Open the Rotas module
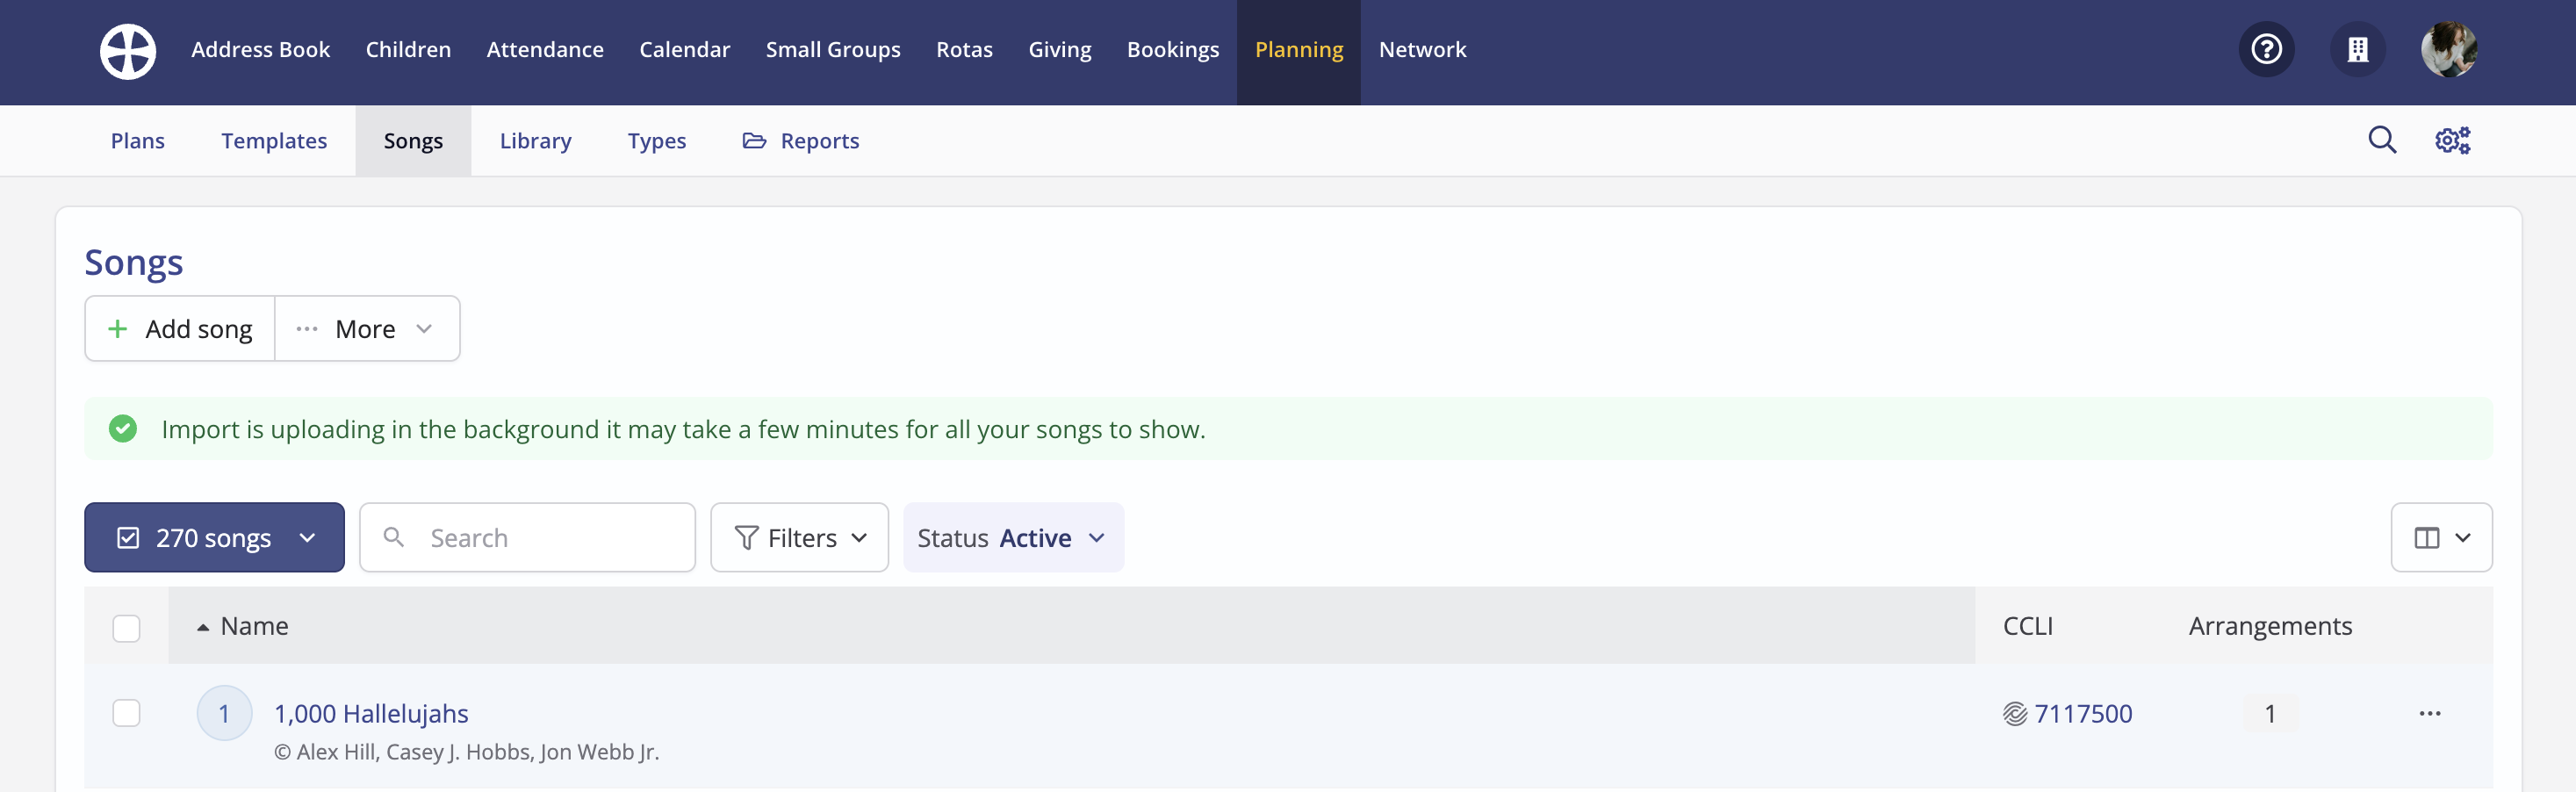2576x792 pixels. (964, 49)
